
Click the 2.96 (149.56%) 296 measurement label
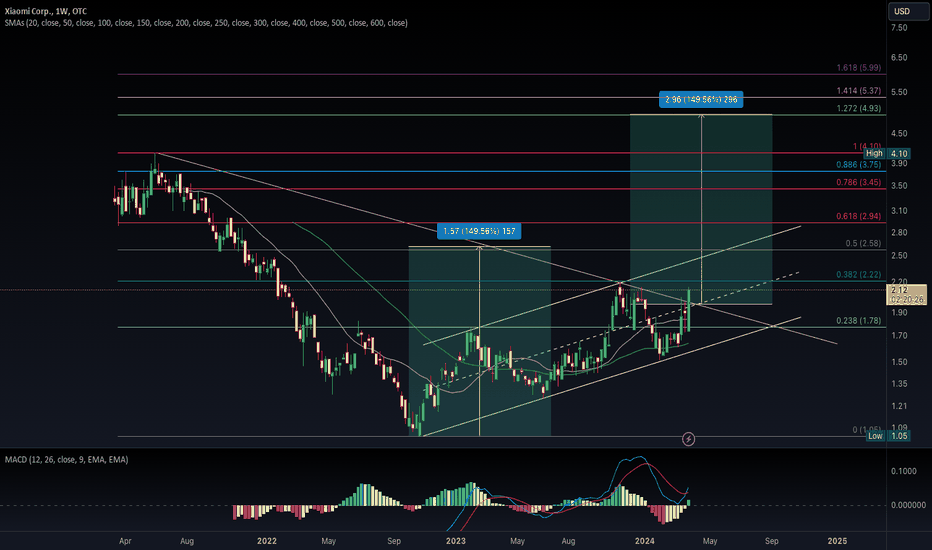coord(701,99)
